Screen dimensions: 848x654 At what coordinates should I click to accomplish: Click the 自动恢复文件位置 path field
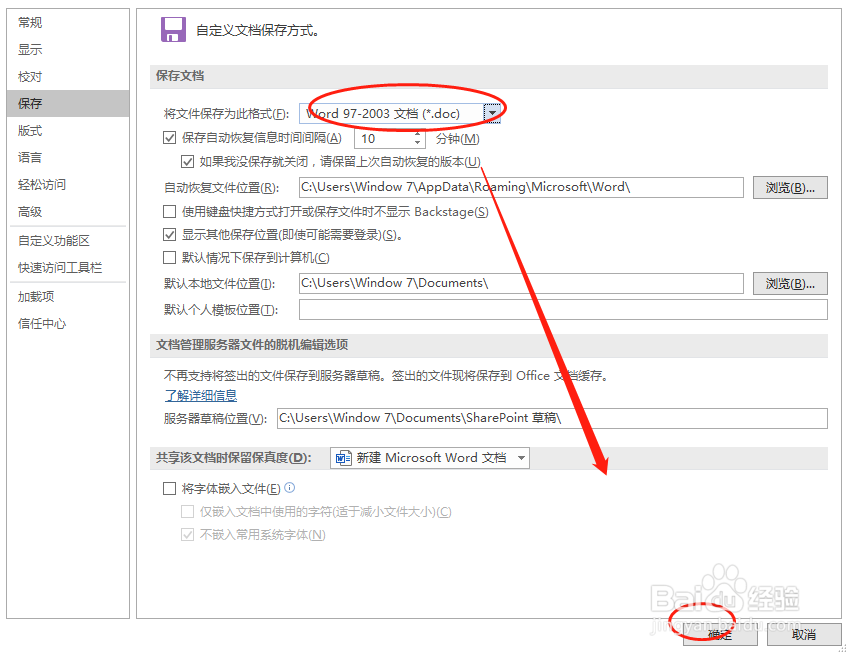(521, 187)
